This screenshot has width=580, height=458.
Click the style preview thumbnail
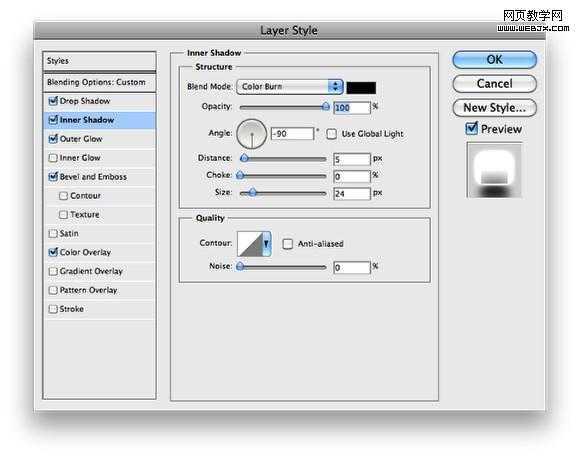point(495,171)
